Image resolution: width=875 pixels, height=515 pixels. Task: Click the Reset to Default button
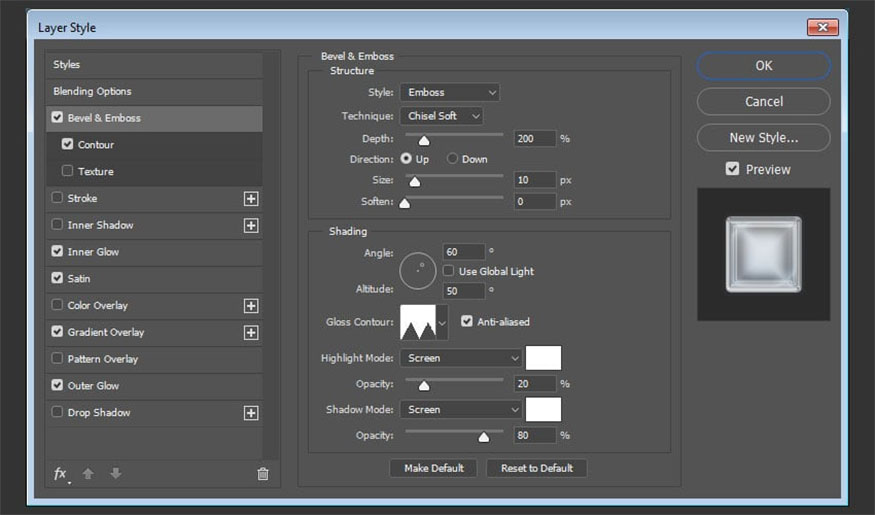tap(536, 468)
